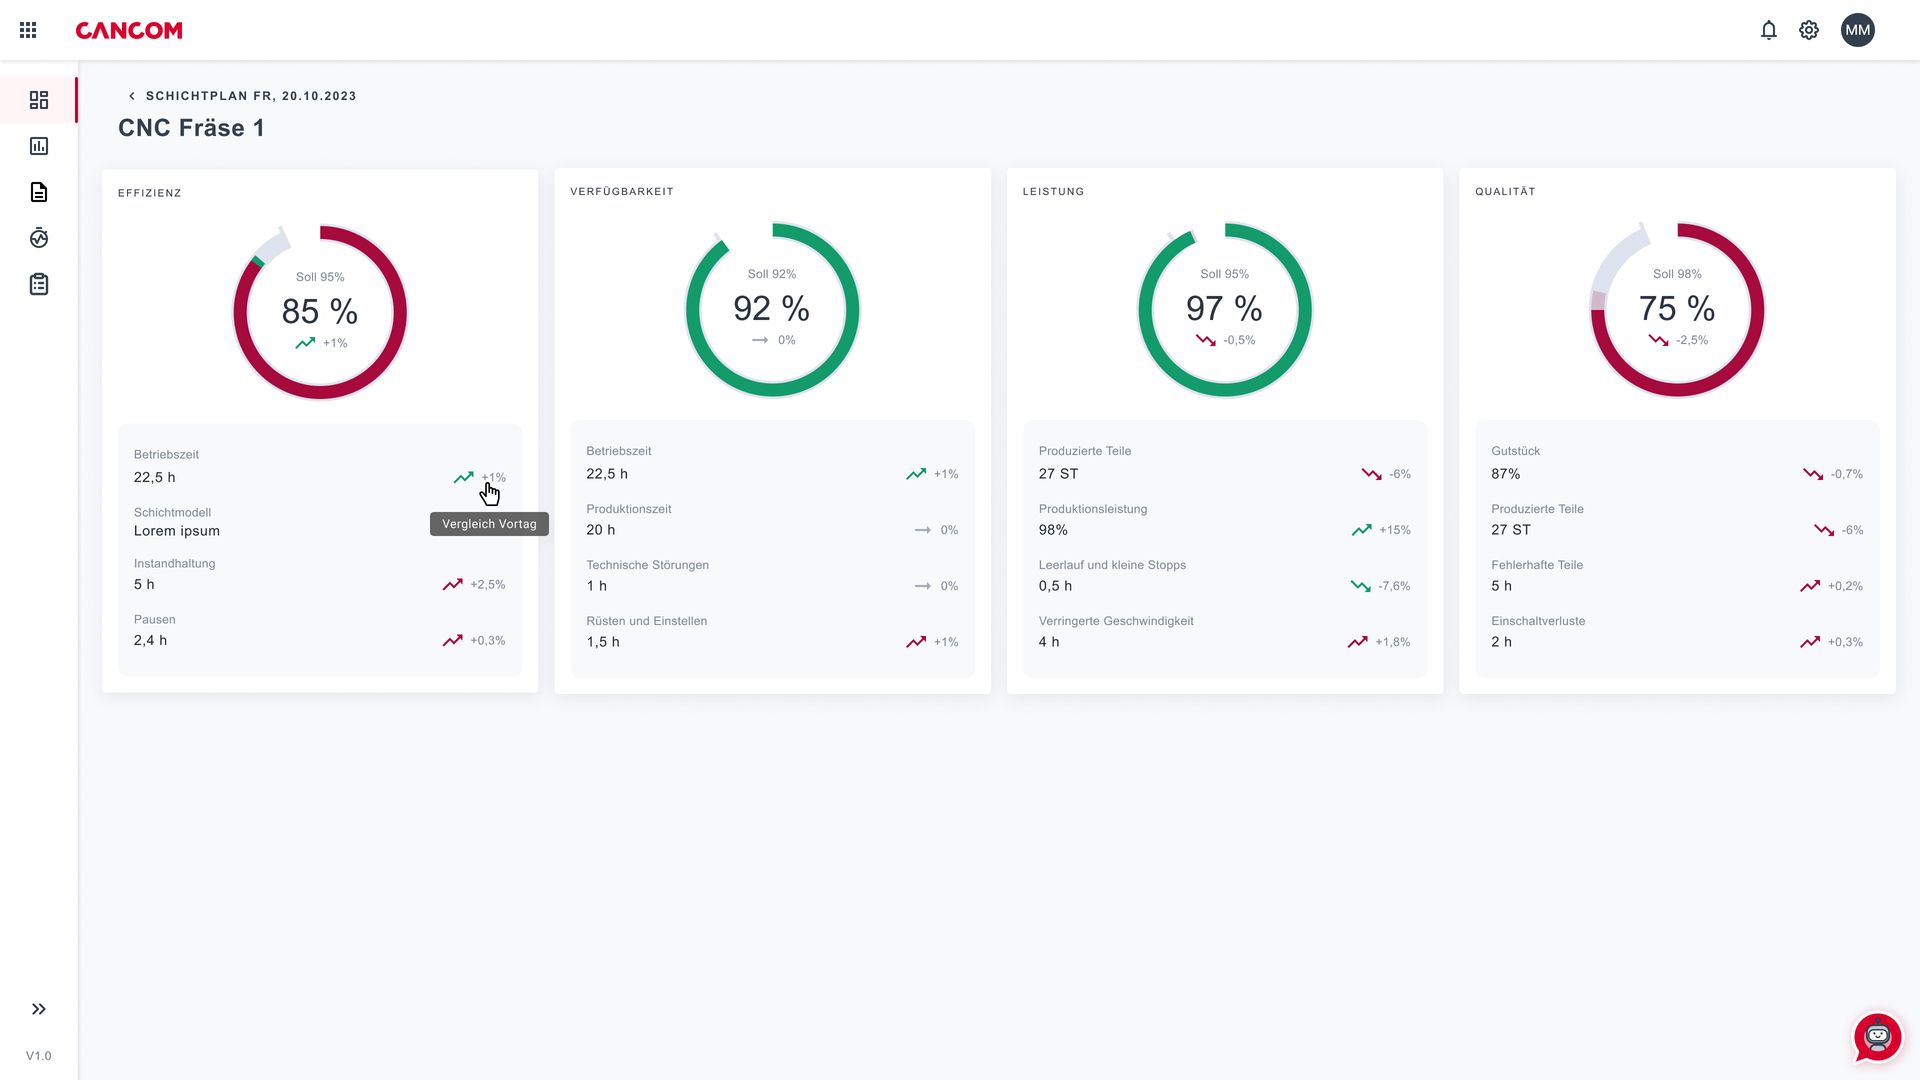Click the back arrow before SCHICHTPLAN
This screenshot has height=1080, width=1920.
click(x=132, y=95)
